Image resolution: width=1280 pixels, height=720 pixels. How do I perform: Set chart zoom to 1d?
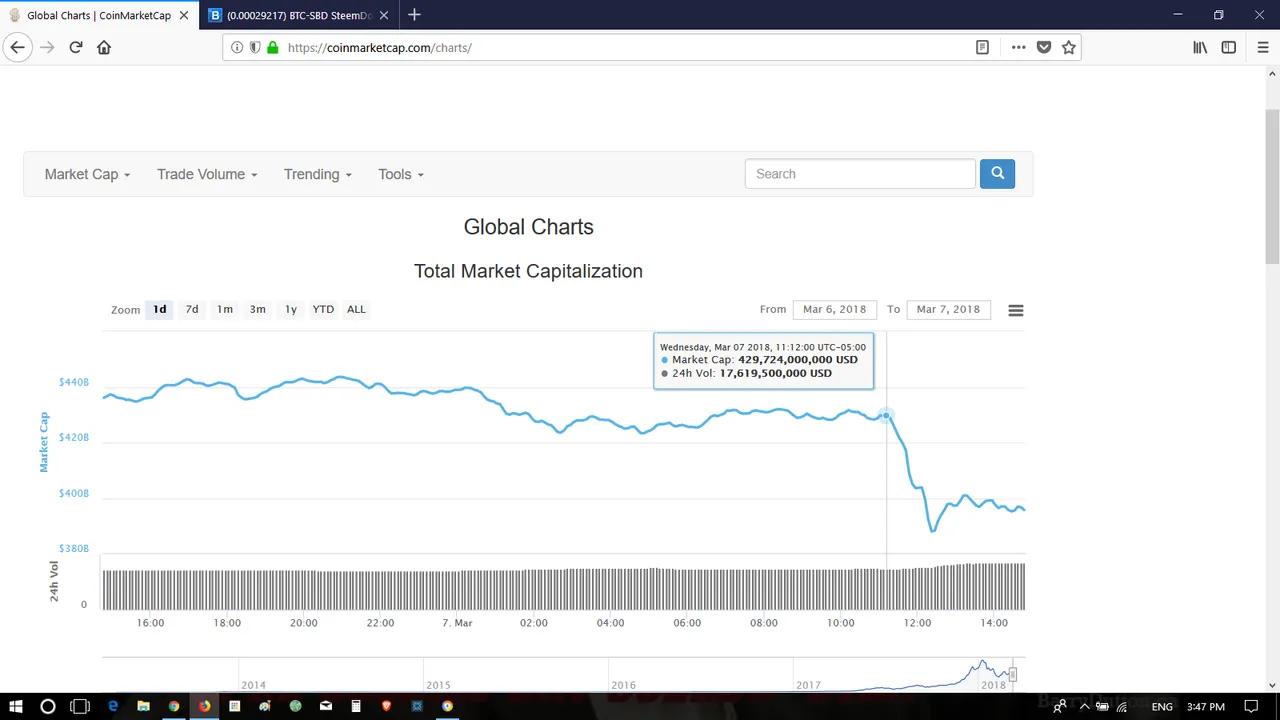click(x=159, y=309)
